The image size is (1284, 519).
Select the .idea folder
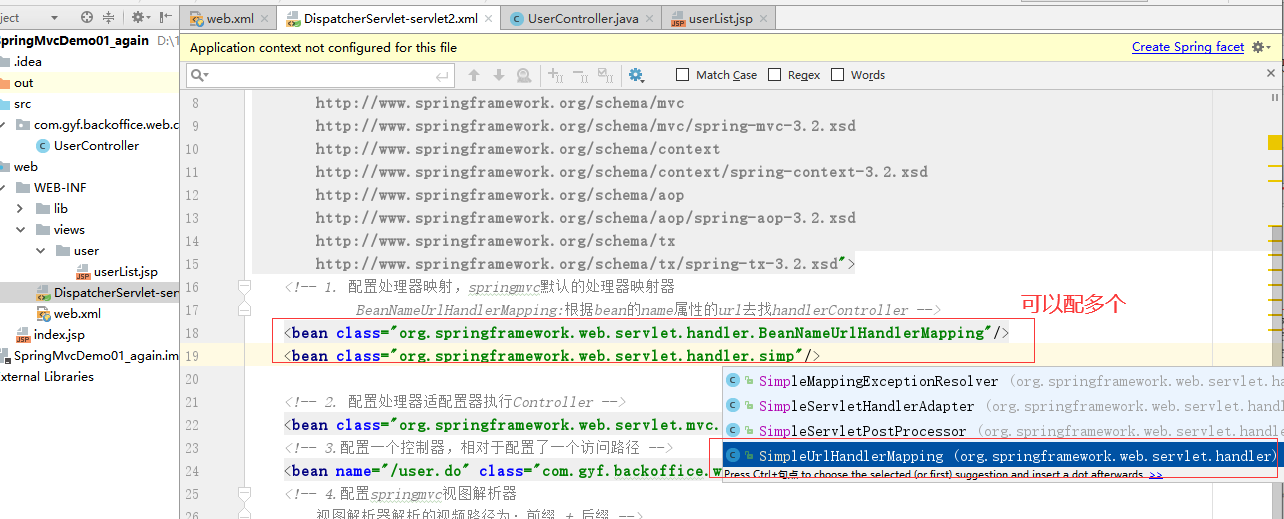tap(27, 62)
